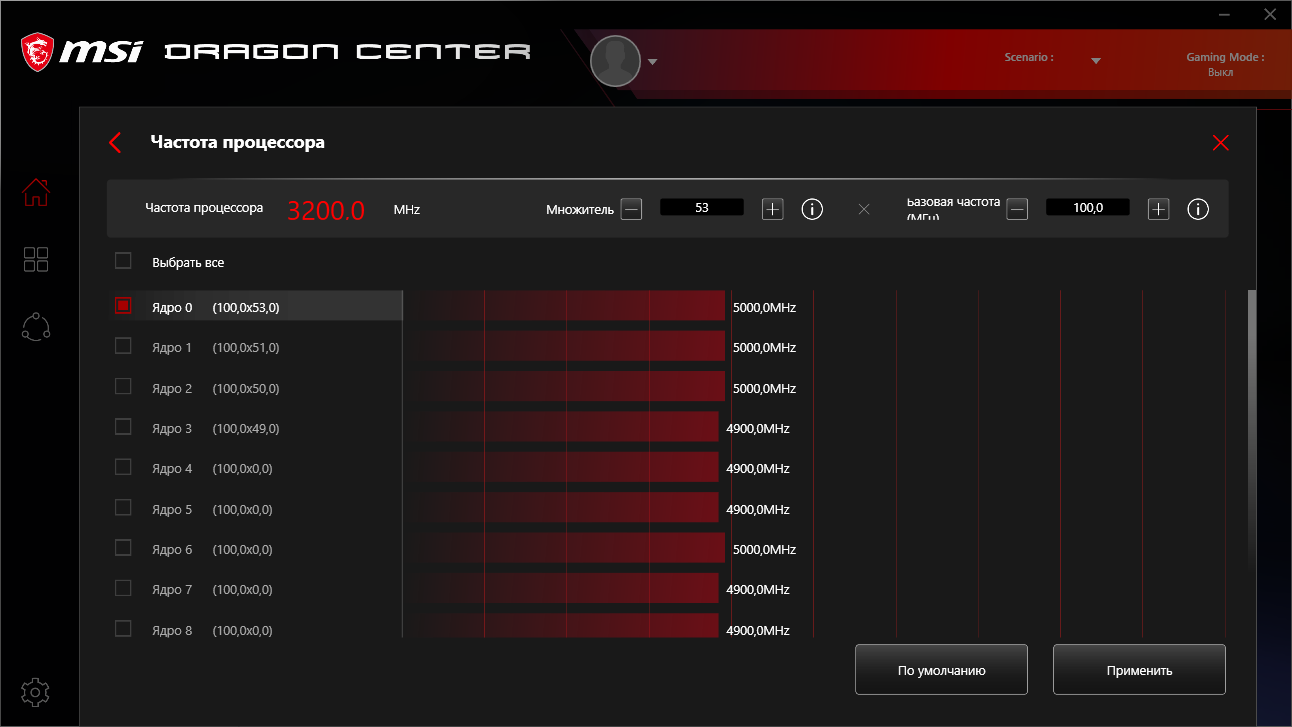The height and width of the screenshot is (727, 1292).
Task: Open settings gear in sidebar
Action: point(36,691)
